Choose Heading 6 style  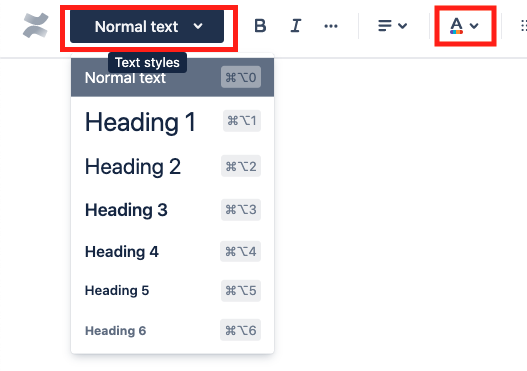[x=172, y=330]
